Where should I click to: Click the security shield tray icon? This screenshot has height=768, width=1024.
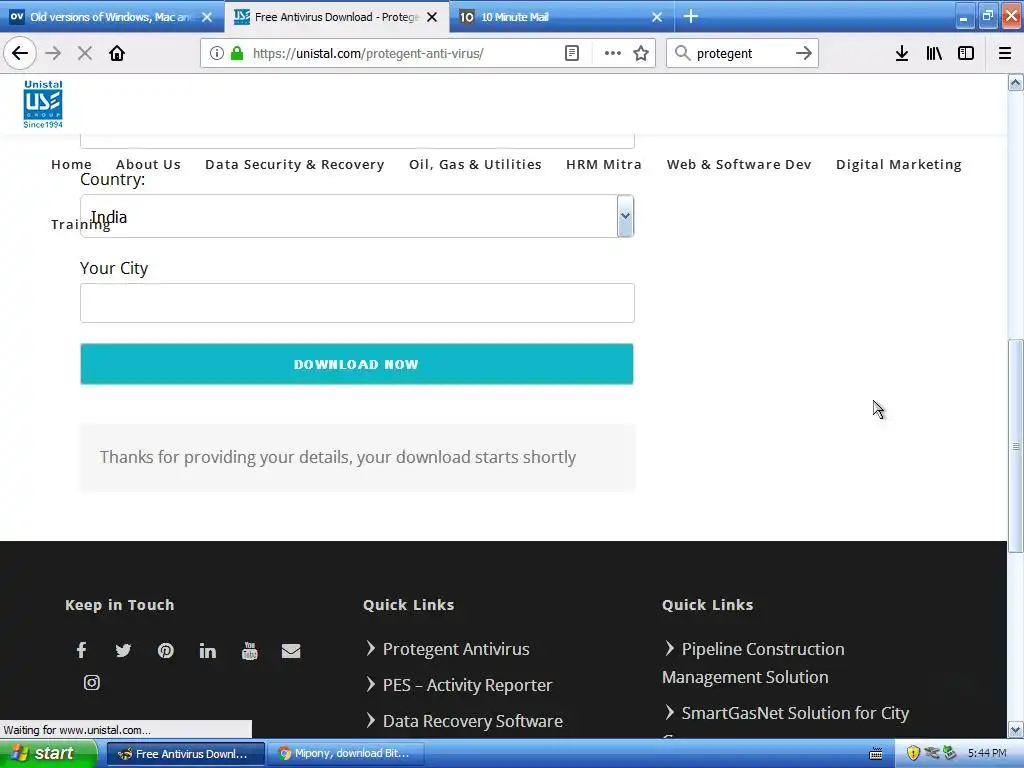(x=913, y=753)
